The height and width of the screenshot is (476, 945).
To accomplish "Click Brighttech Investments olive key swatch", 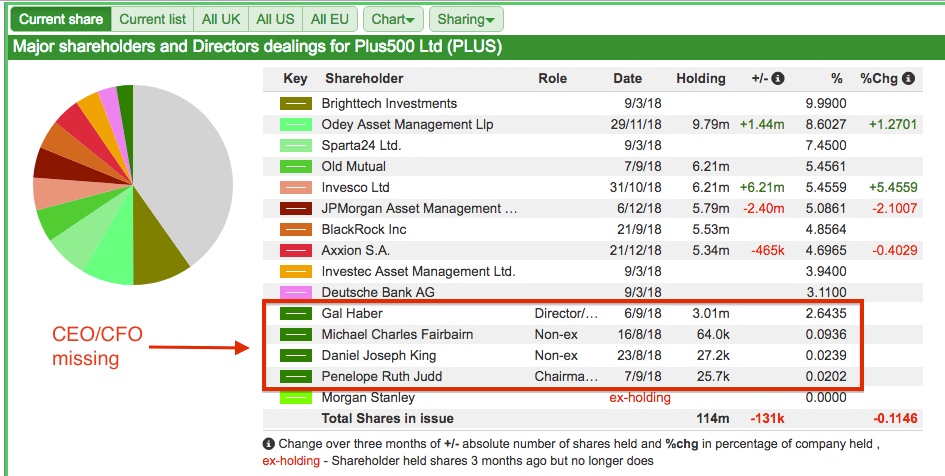I will (295, 104).
